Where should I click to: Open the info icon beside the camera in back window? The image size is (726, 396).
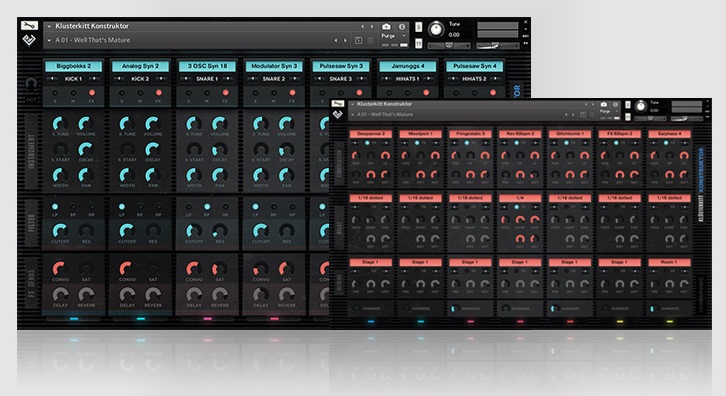click(x=402, y=27)
